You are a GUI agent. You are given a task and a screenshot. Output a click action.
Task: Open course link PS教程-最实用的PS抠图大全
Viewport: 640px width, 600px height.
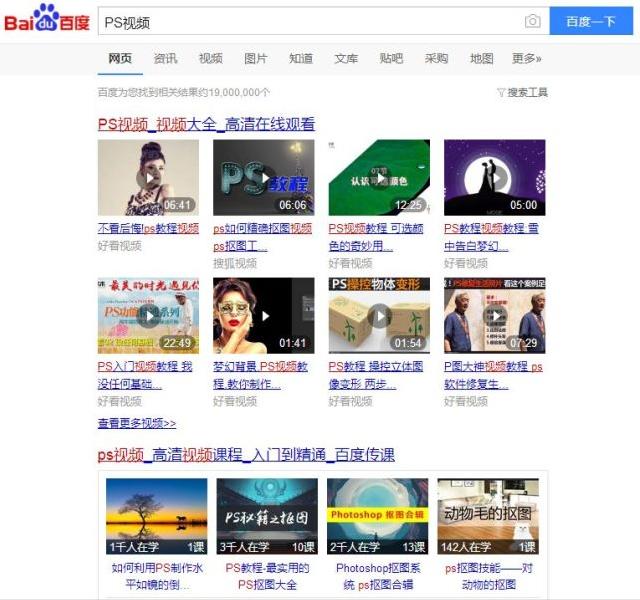tap(267, 576)
